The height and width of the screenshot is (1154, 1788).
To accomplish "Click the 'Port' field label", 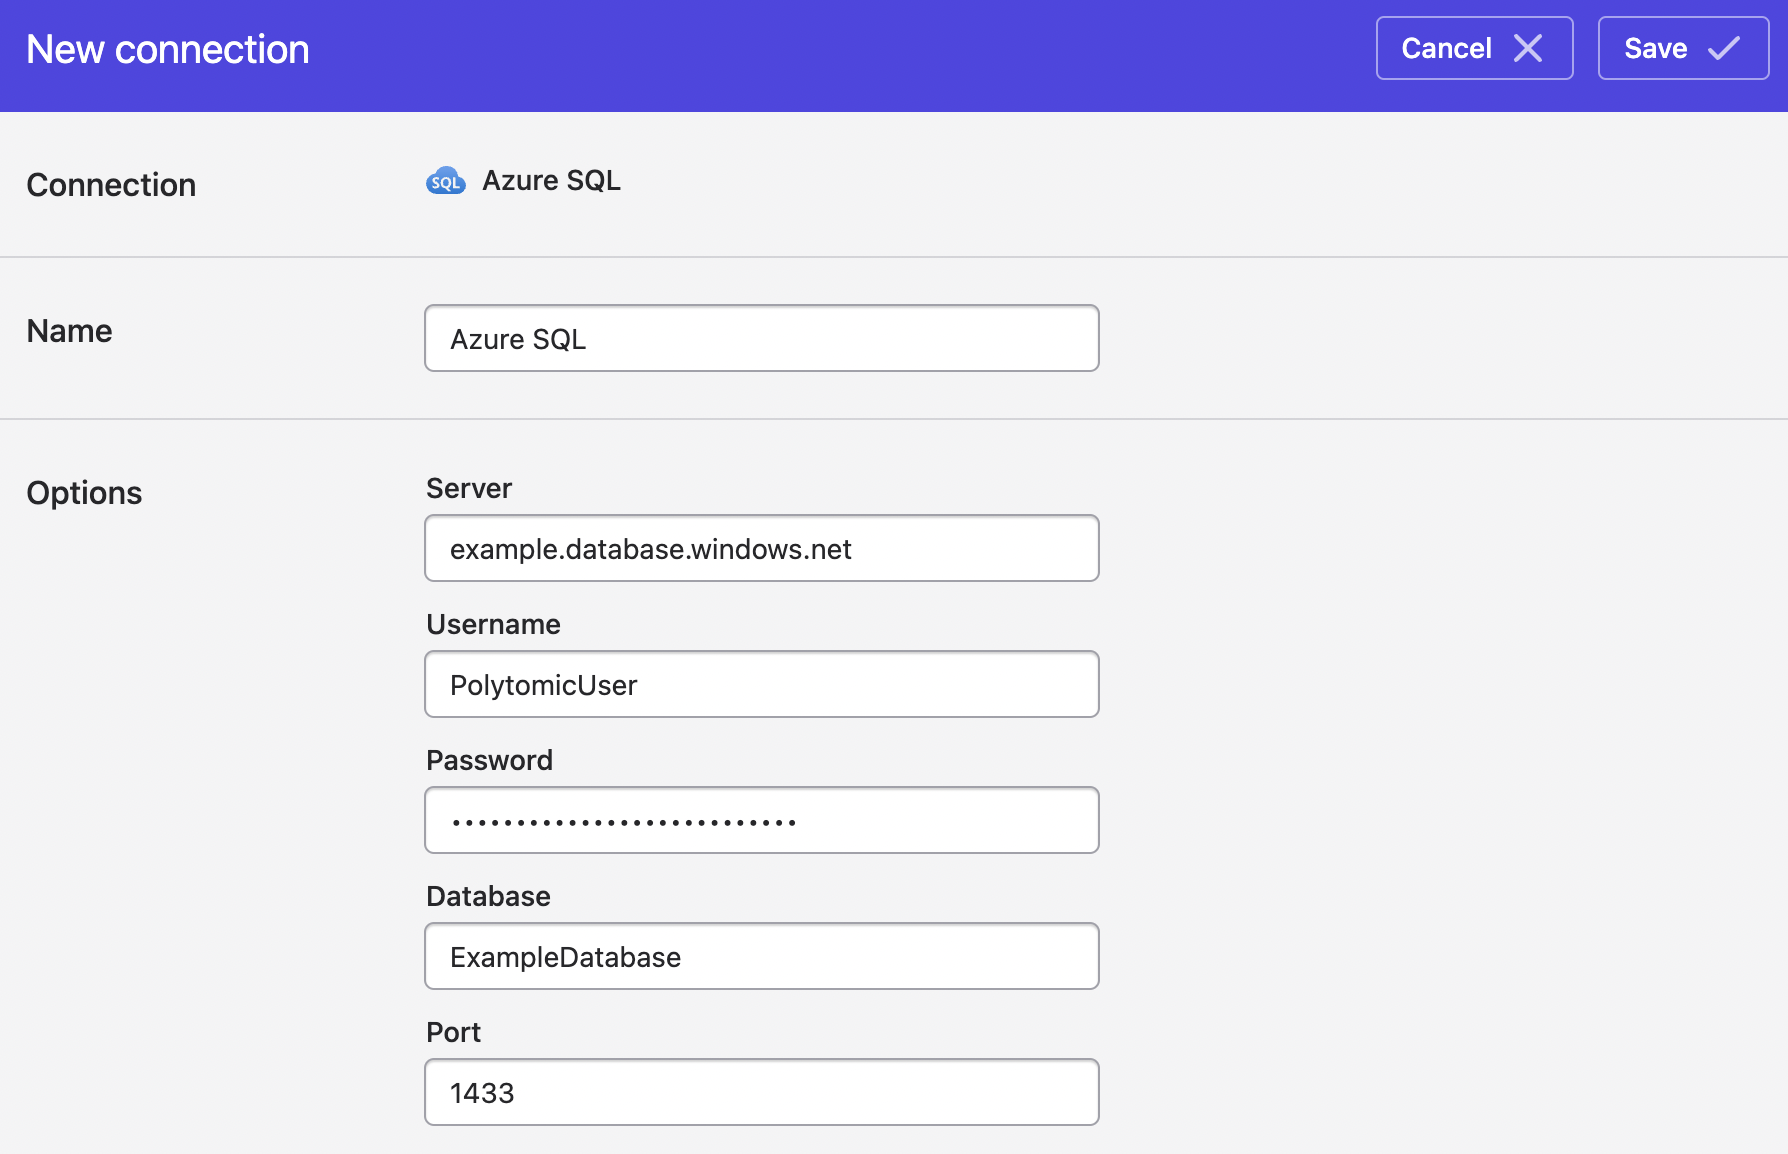I will tap(453, 1032).
